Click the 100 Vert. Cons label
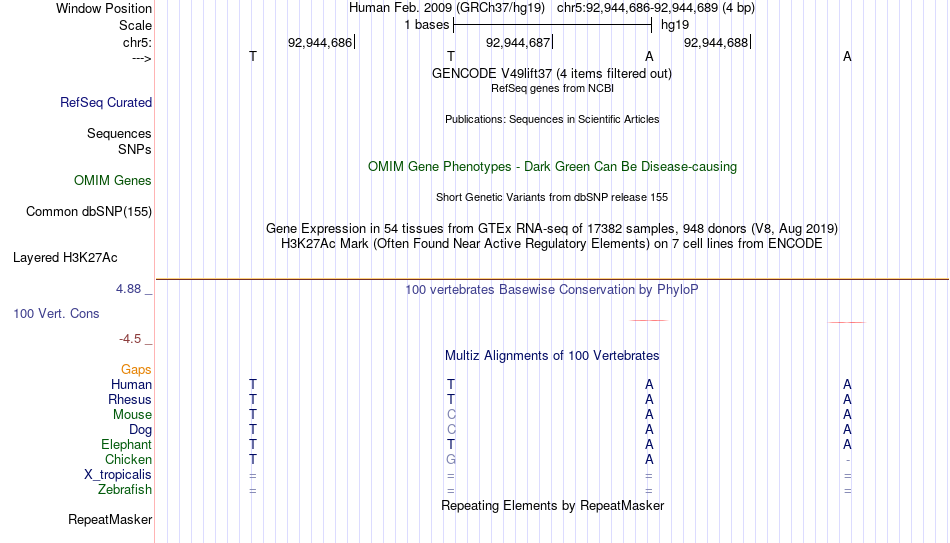Screen dimensions: 950x543 [x=56, y=313]
